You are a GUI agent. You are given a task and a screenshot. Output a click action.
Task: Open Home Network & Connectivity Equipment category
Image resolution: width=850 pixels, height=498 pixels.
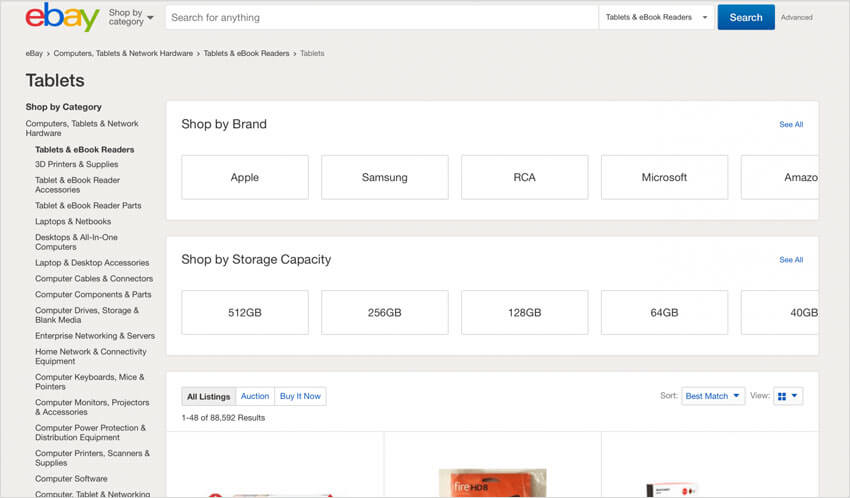click(x=91, y=356)
